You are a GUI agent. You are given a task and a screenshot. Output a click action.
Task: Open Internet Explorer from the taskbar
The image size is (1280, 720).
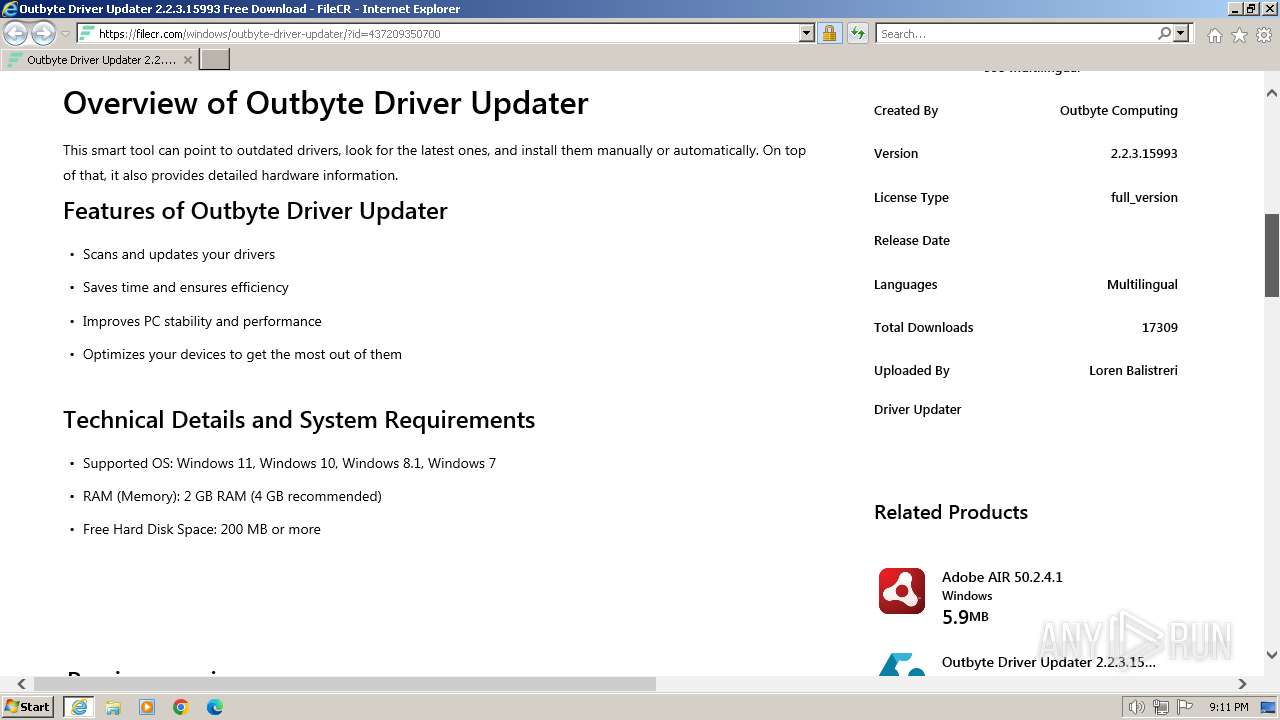coord(78,706)
